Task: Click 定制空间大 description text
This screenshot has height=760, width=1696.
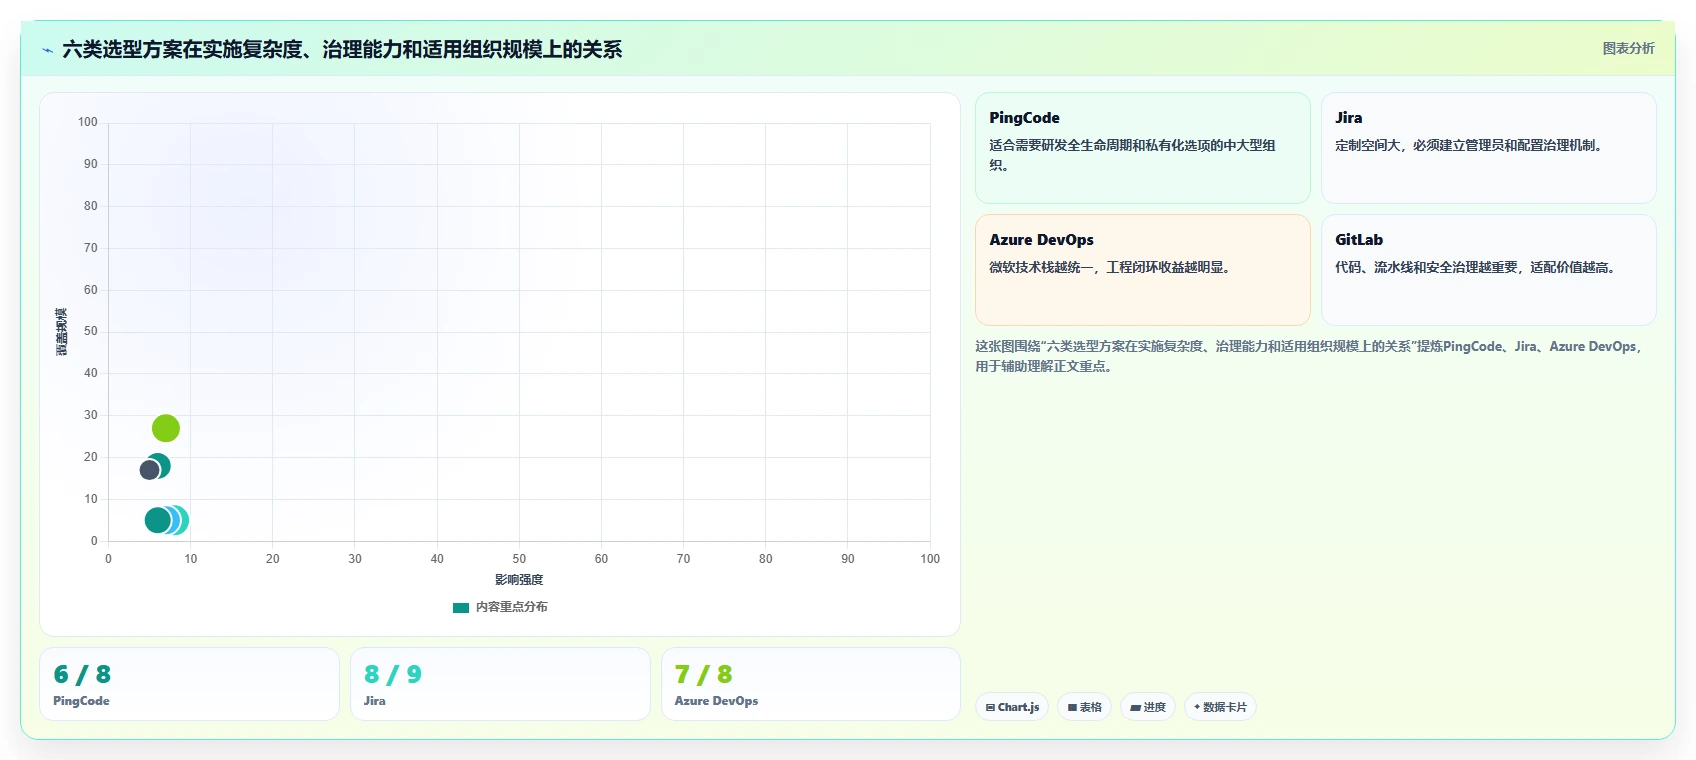Action: 1471,145
